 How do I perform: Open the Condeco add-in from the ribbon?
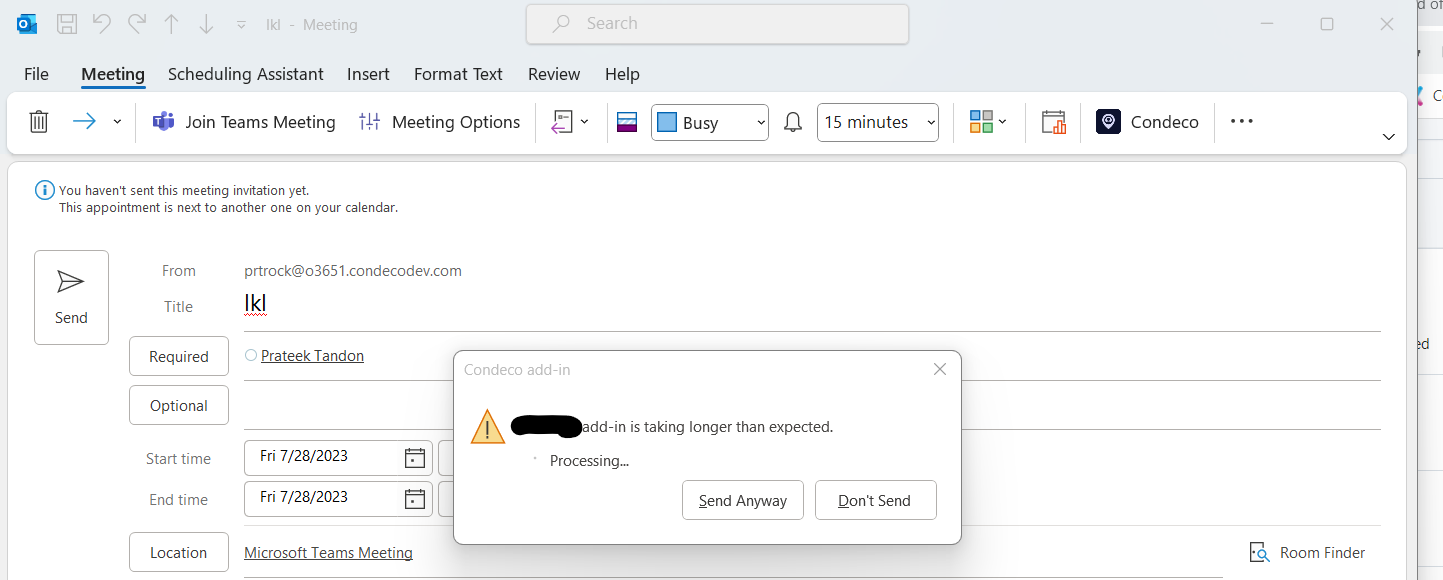point(1147,121)
